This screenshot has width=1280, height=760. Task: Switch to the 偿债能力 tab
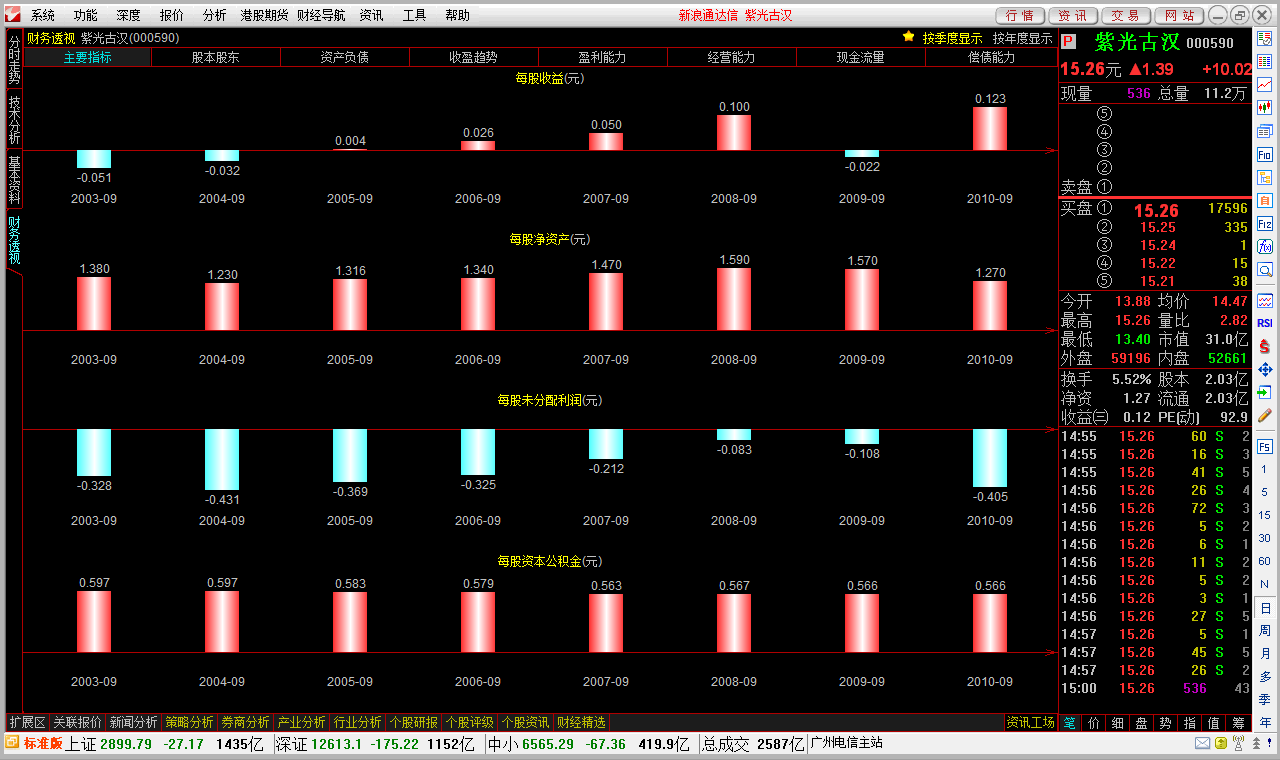point(991,57)
